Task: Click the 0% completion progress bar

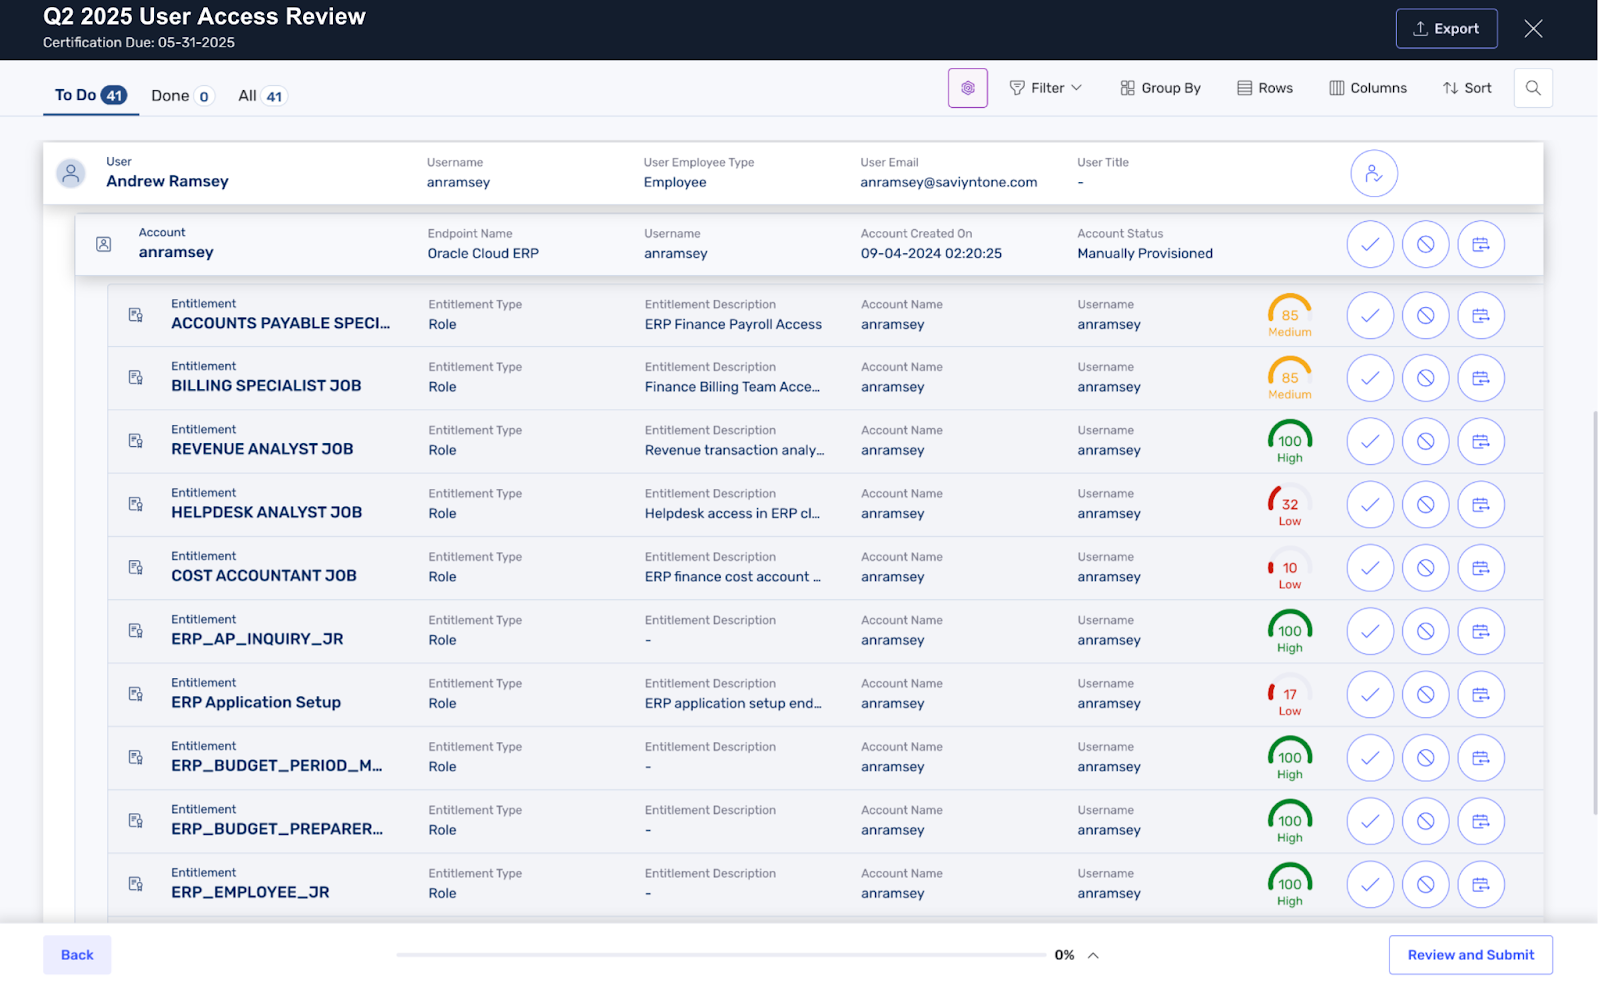Action: (x=720, y=955)
